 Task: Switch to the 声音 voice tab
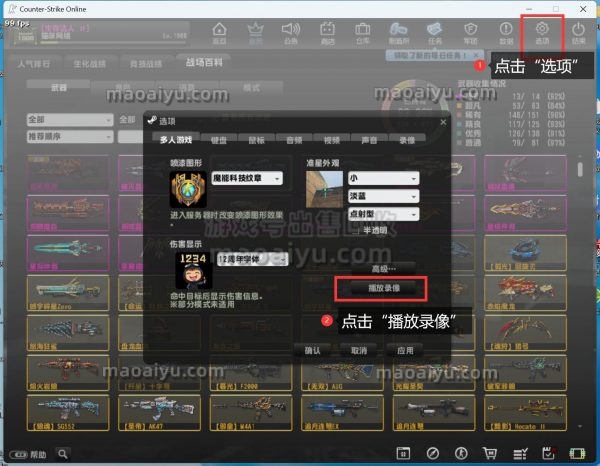(x=369, y=140)
